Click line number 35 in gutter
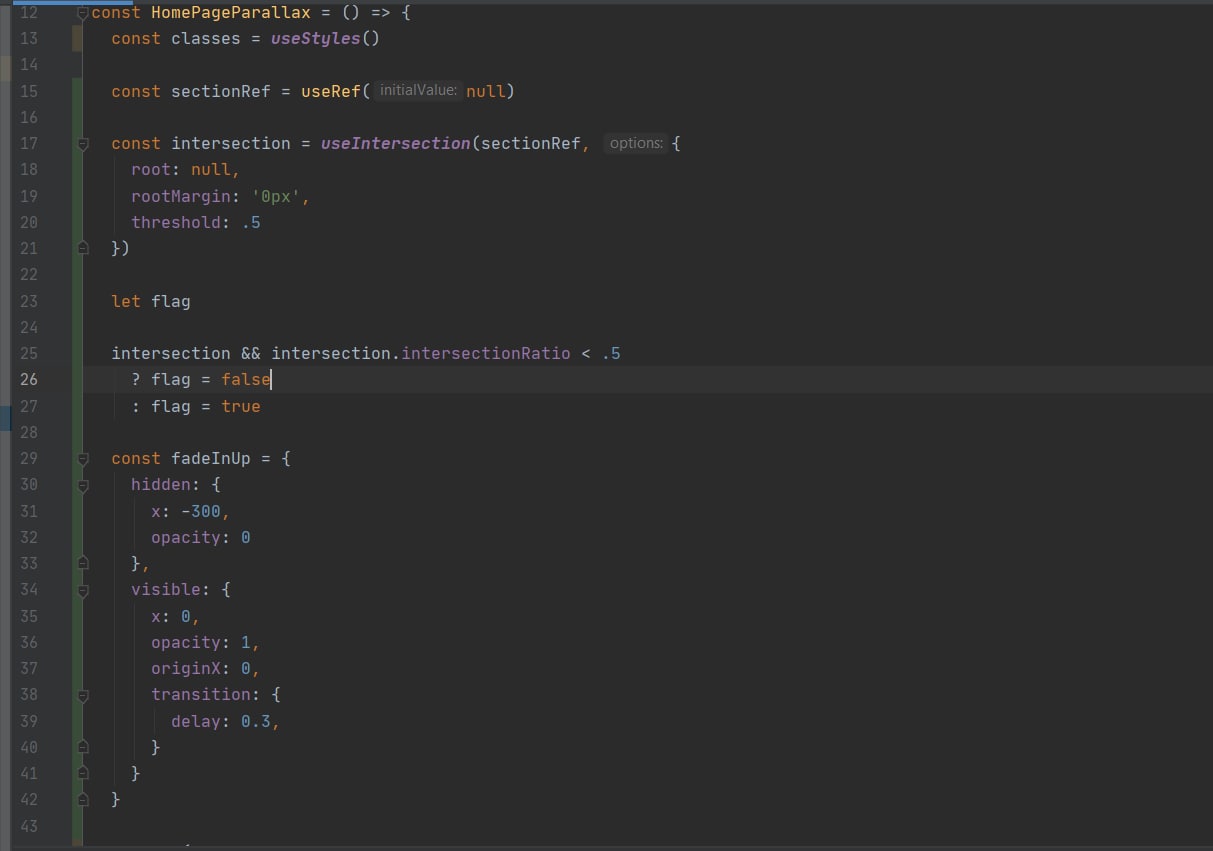 click(x=28, y=615)
